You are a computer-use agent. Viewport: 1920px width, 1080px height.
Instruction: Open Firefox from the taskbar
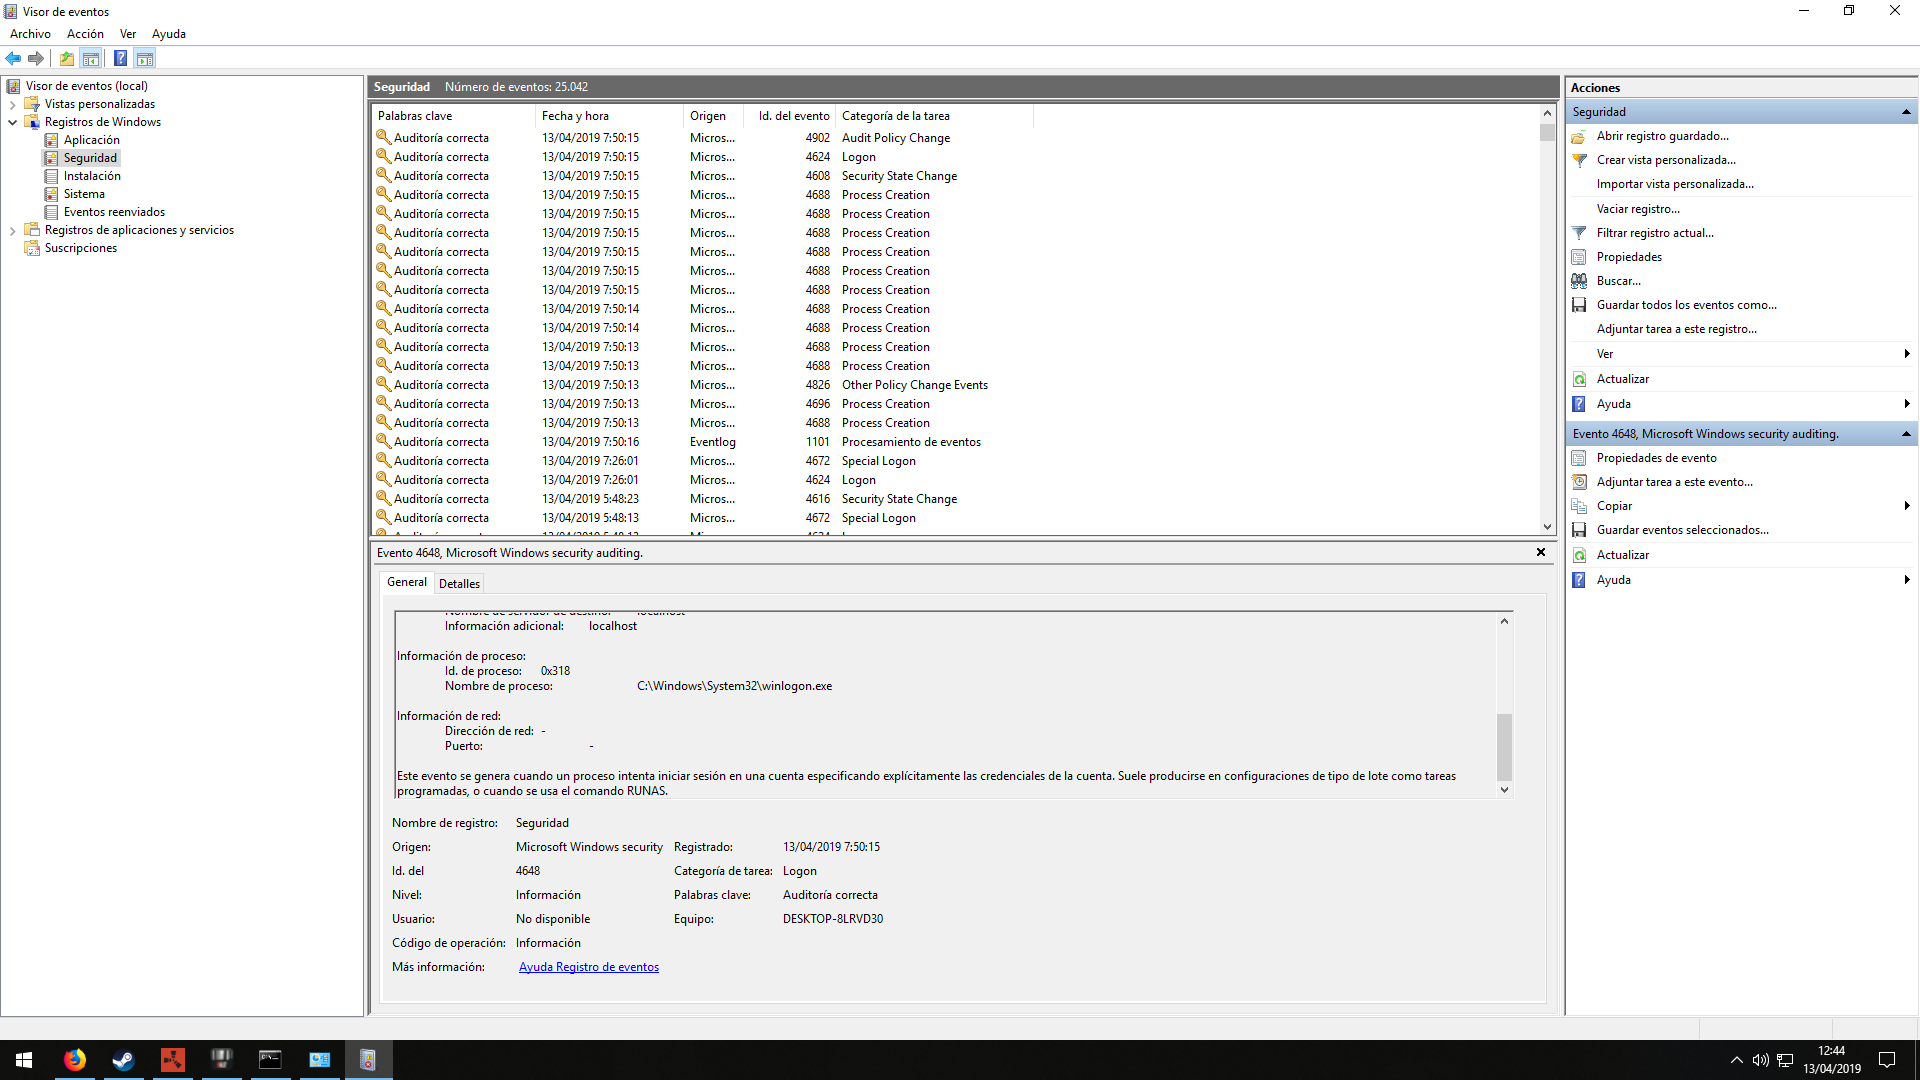(x=75, y=1060)
